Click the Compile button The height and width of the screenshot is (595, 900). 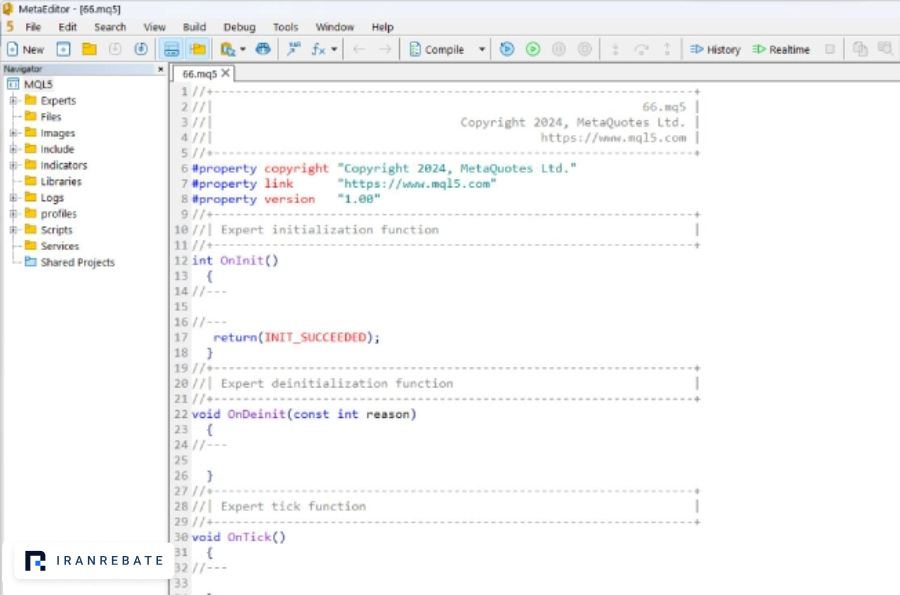(437, 49)
